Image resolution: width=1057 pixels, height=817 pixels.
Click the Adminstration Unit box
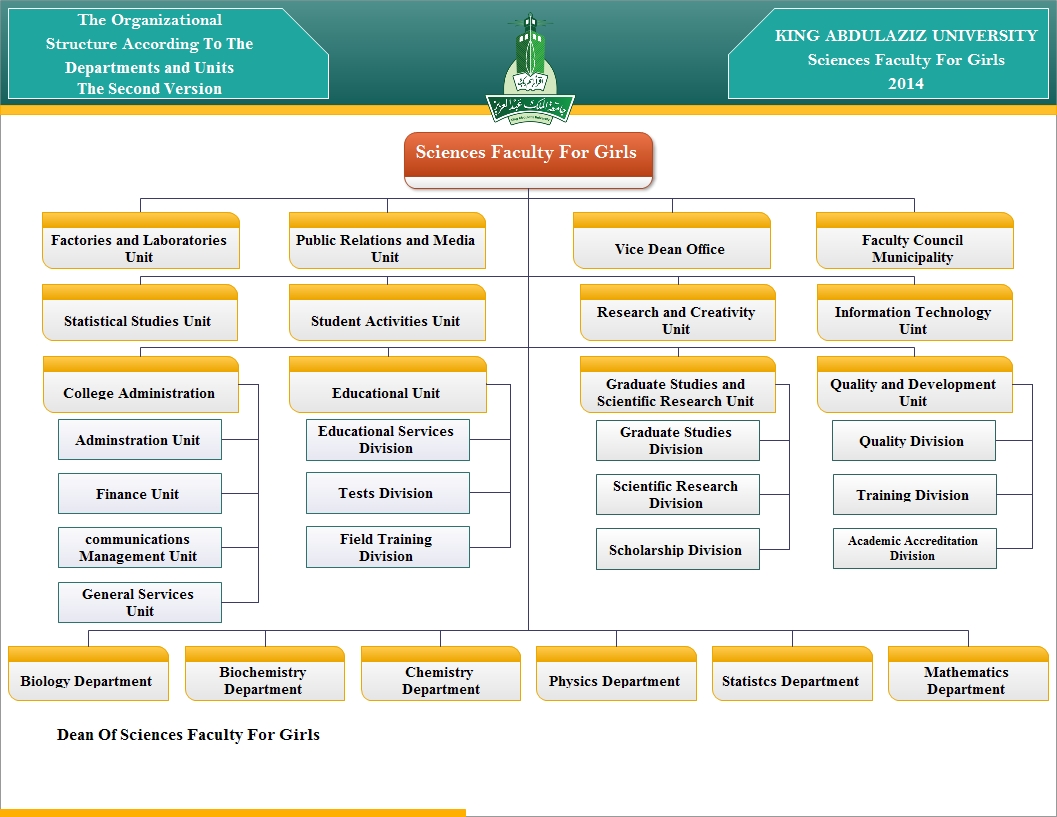pos(140,440)
